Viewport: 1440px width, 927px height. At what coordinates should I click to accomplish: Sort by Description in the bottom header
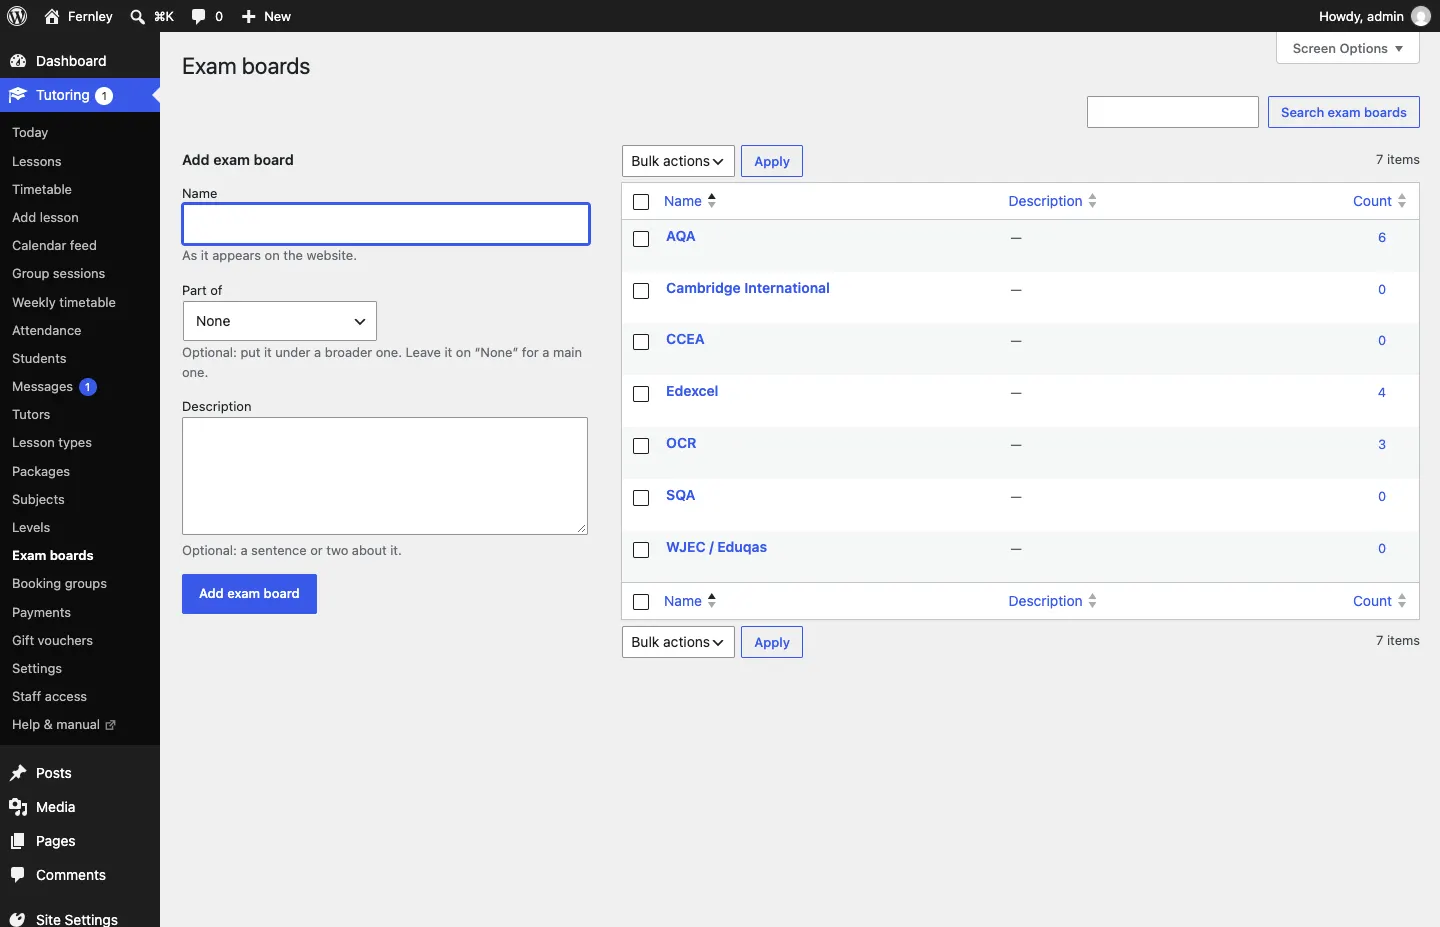click(1052, 601)
